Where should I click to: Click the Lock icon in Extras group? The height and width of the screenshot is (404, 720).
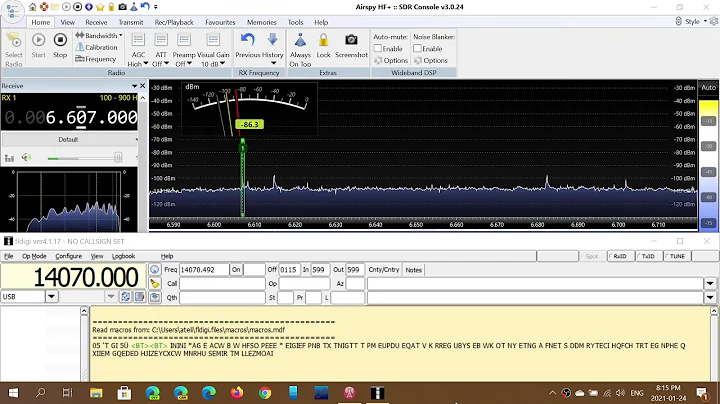point(323,45)
